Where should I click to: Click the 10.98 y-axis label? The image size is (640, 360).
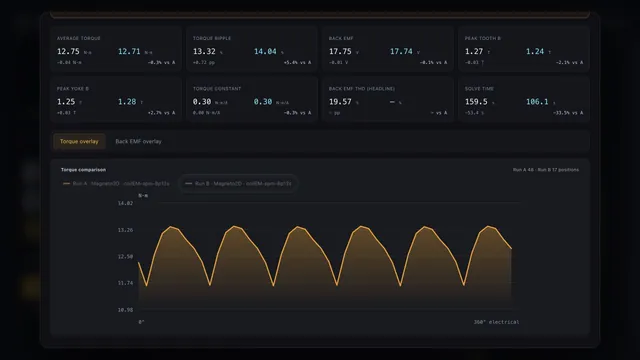point(125,310)
